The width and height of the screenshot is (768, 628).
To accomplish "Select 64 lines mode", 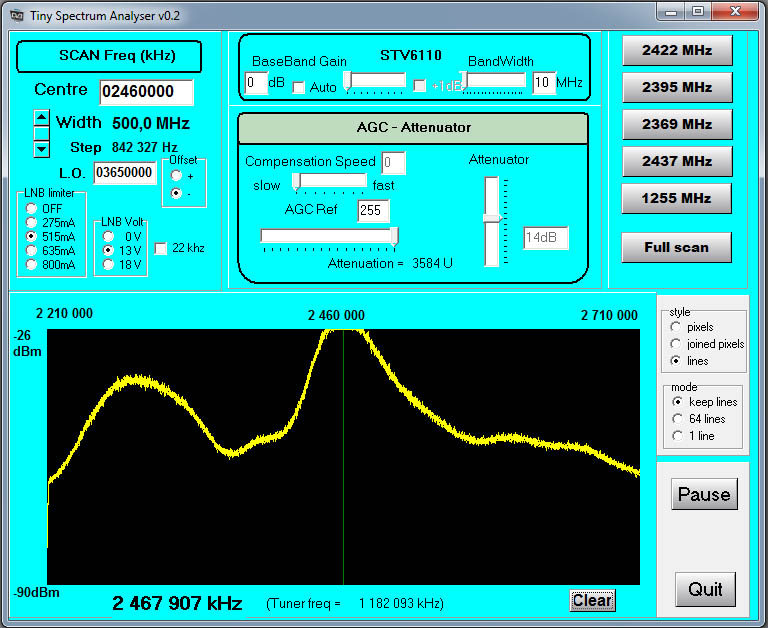I will [677, 419].
